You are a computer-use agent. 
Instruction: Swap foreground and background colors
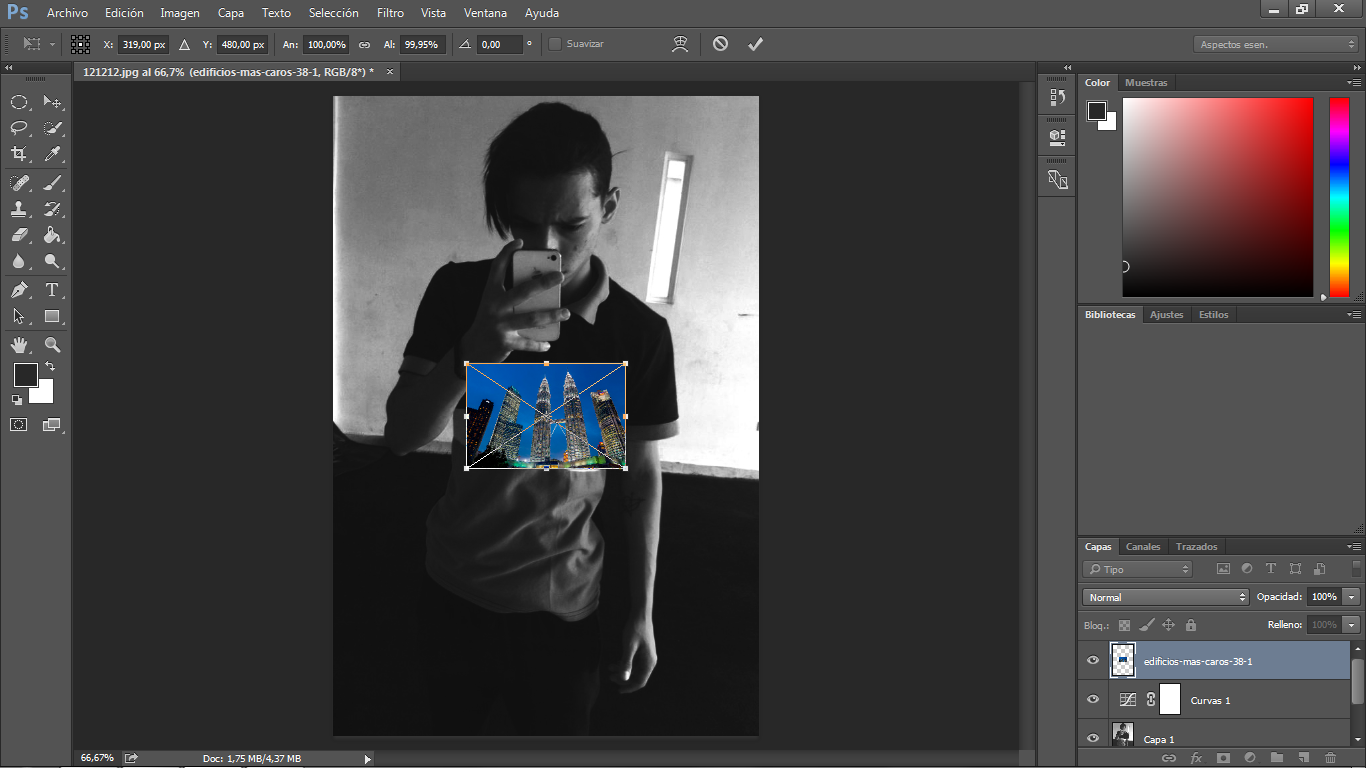tap(50, 367)
